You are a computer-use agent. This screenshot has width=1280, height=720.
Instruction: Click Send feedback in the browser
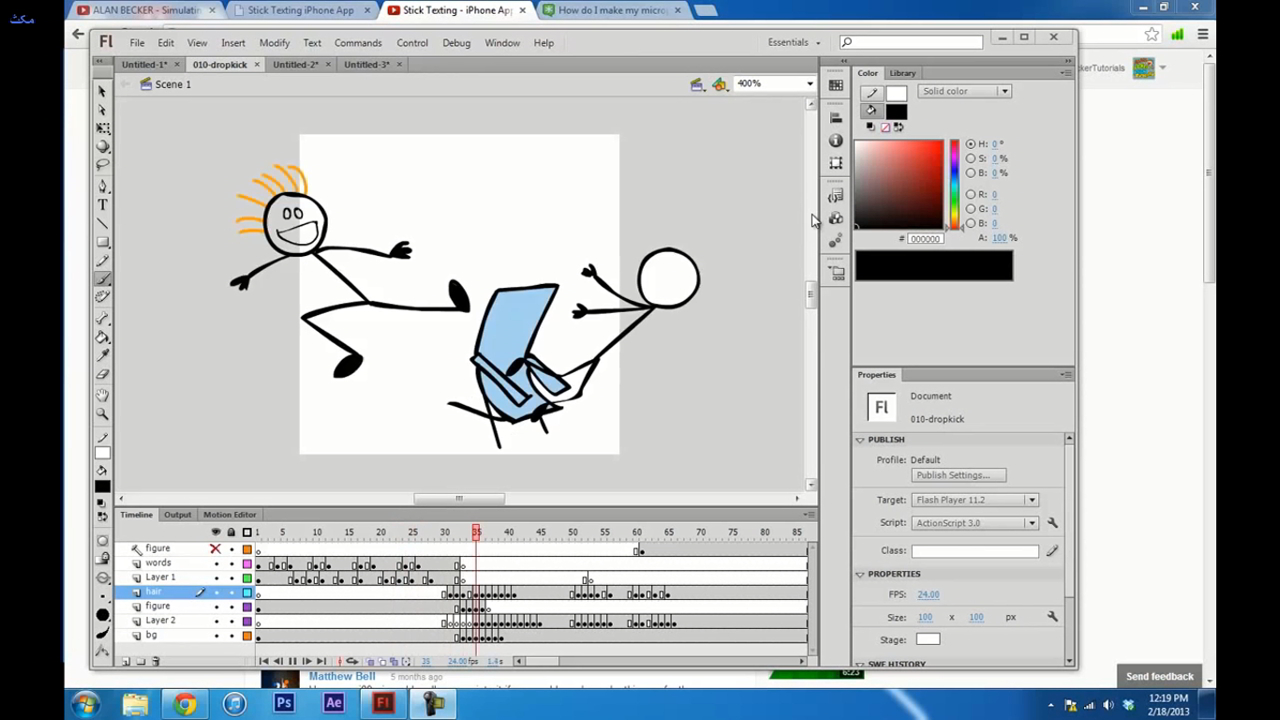click(x=1160, y=677)
